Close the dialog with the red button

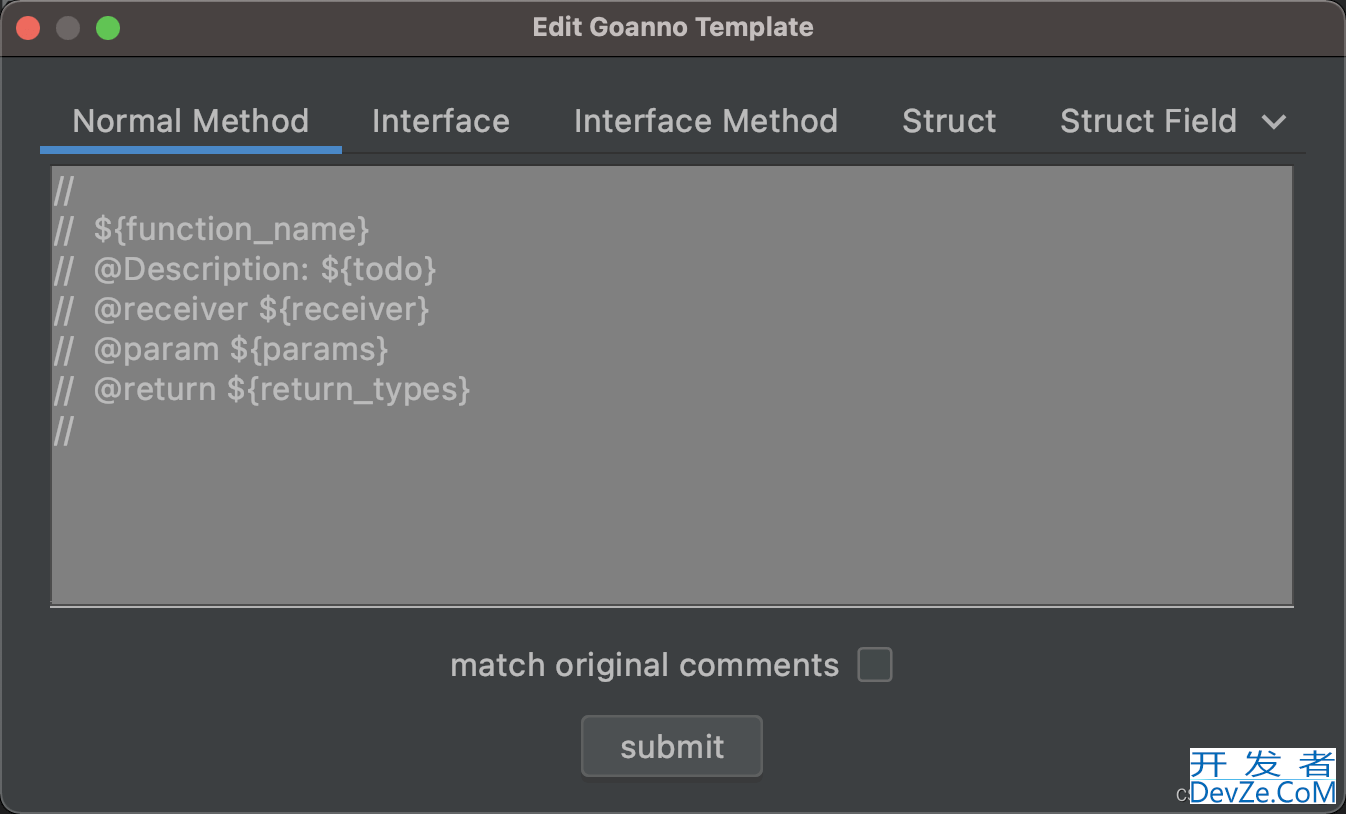(28, 28)
